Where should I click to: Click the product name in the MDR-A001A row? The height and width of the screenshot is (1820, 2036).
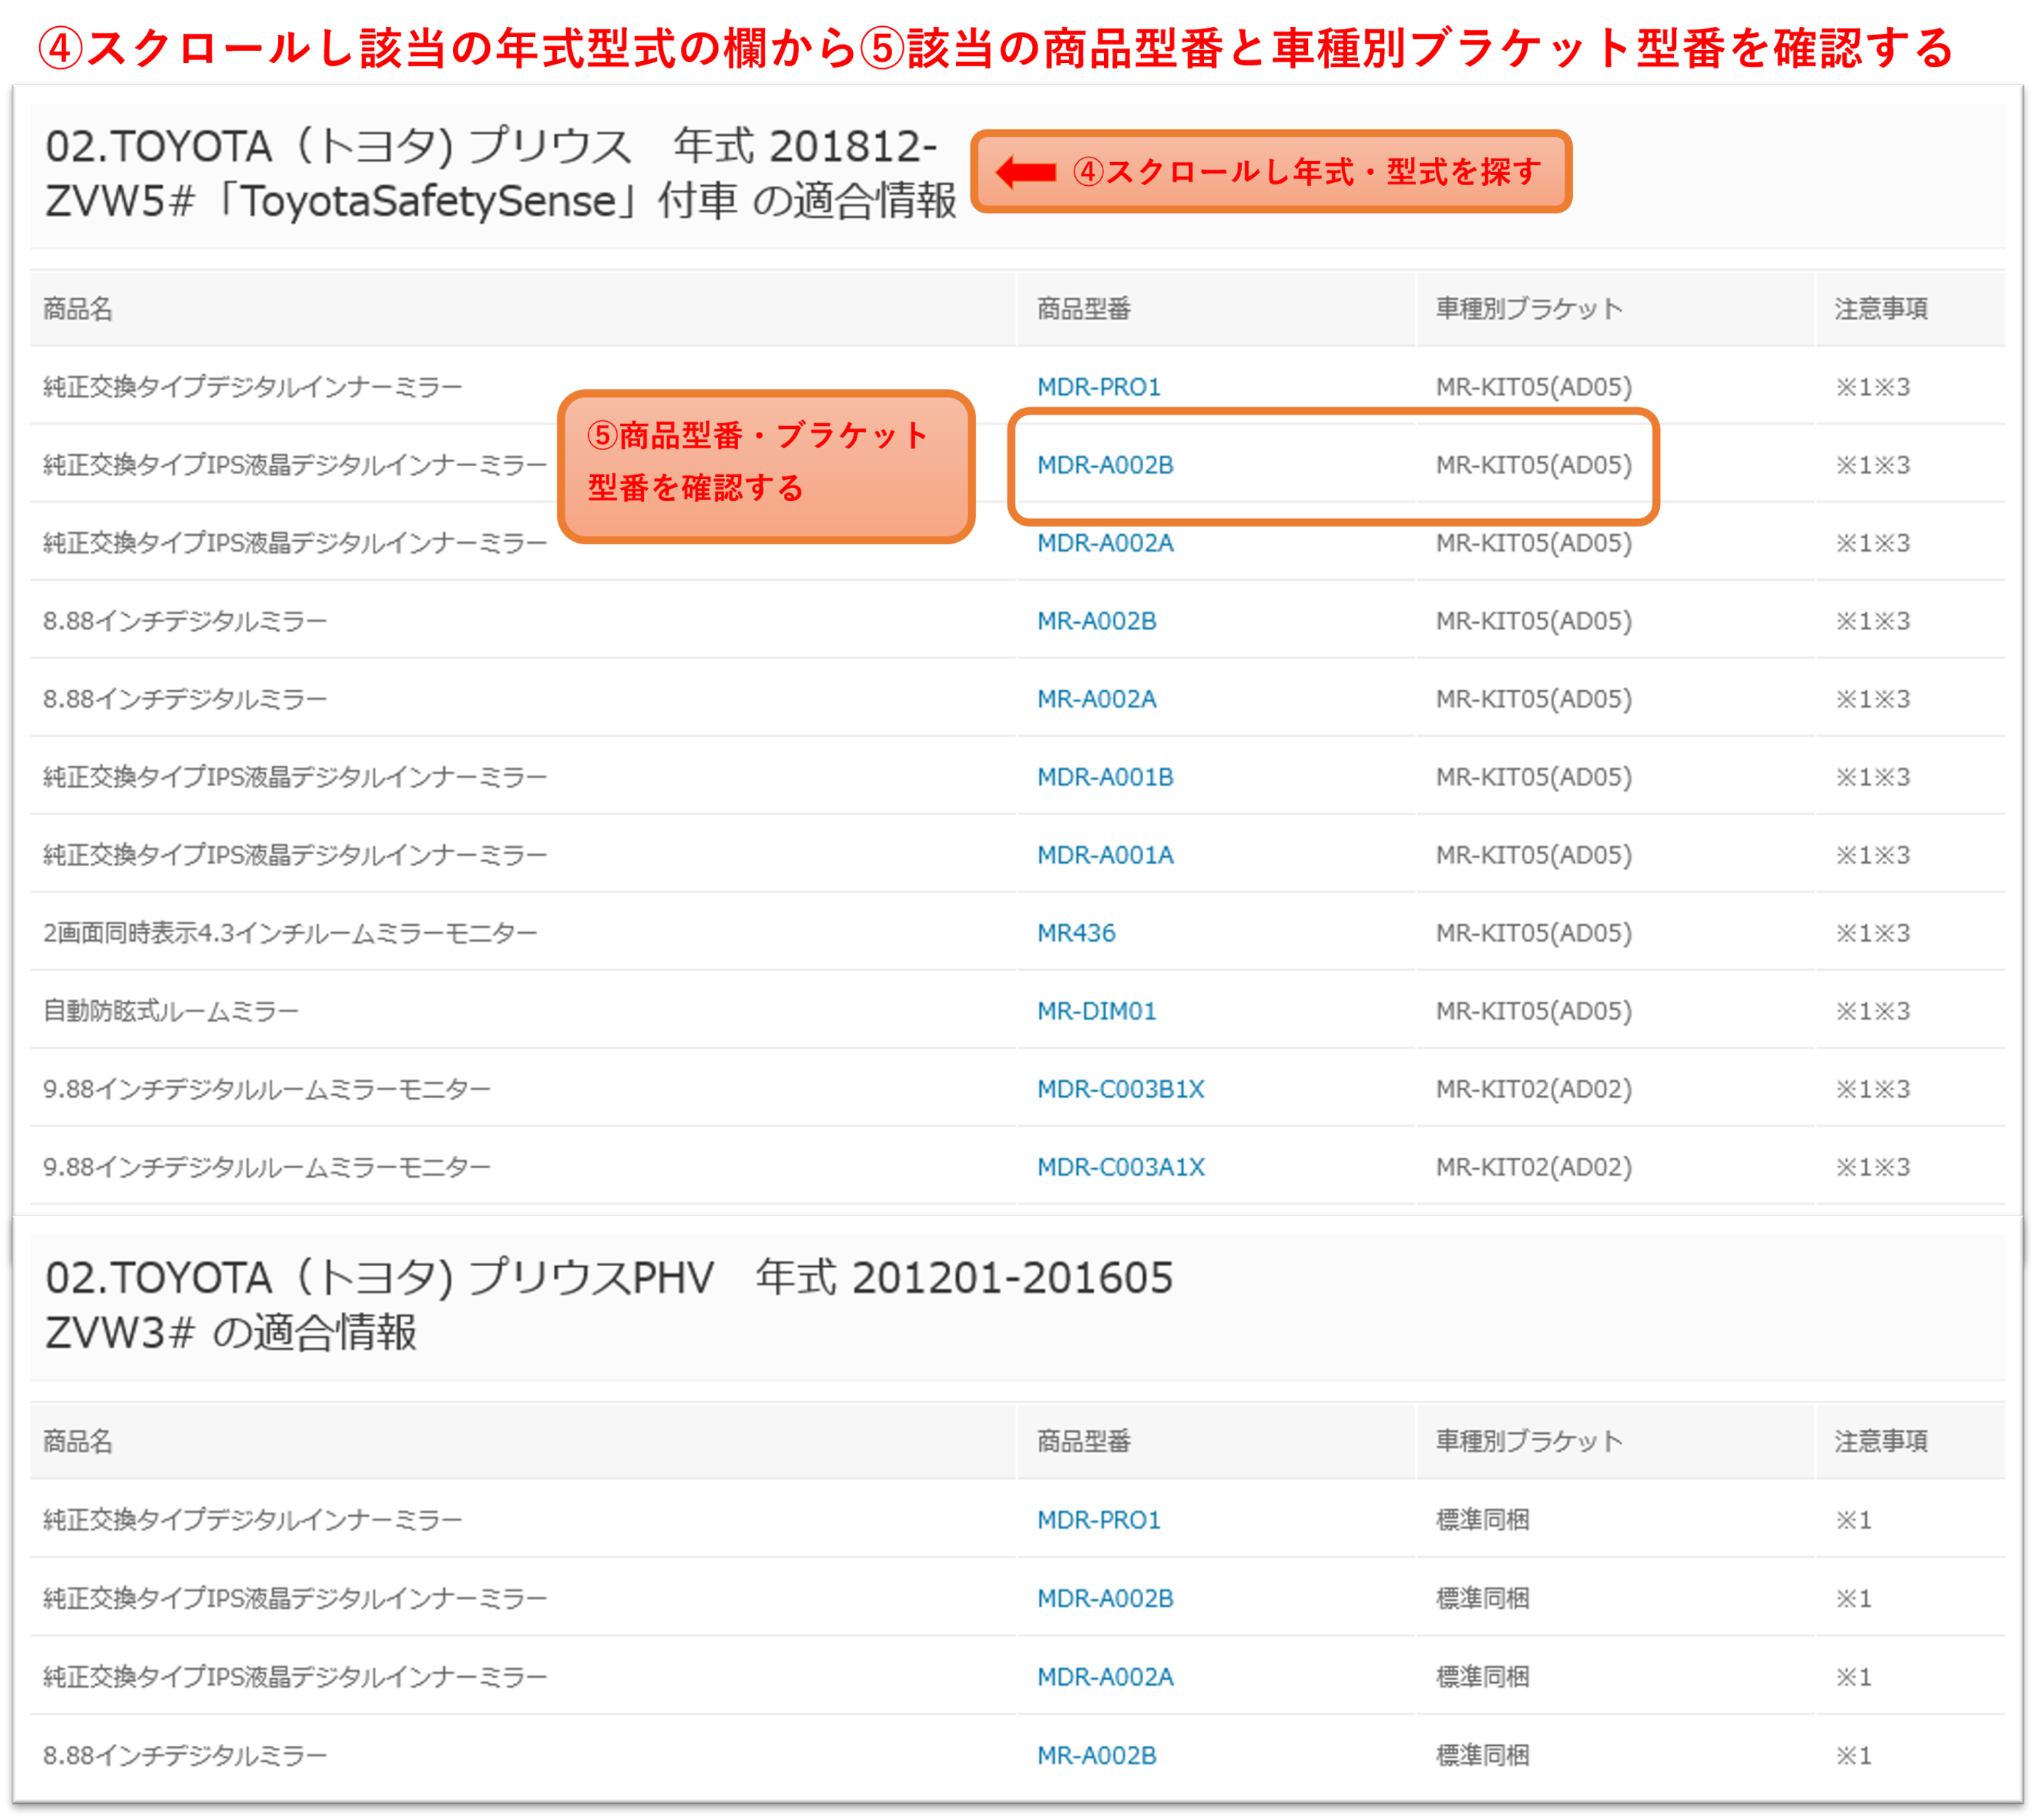tap(295, 855)
